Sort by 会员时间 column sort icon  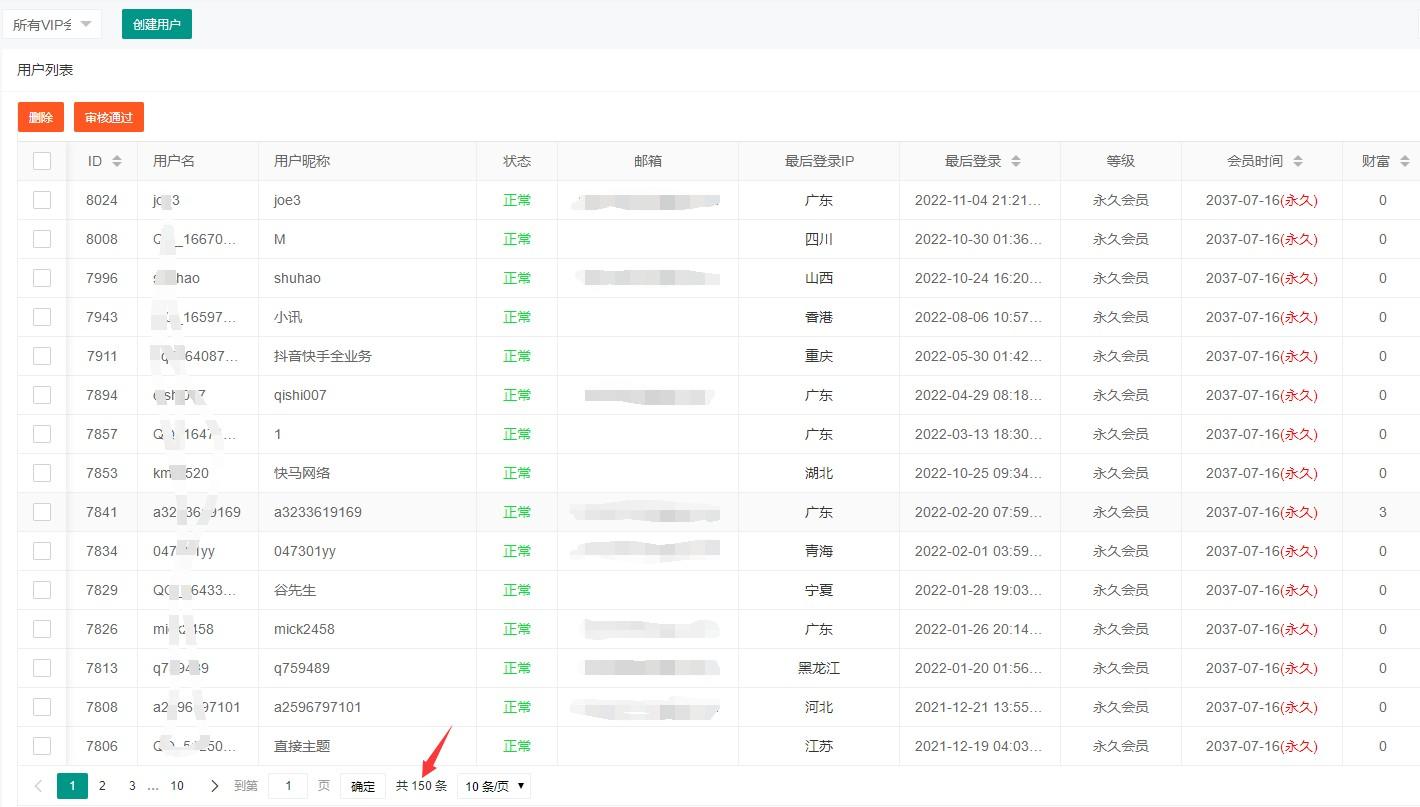(x=1298, y=161)
